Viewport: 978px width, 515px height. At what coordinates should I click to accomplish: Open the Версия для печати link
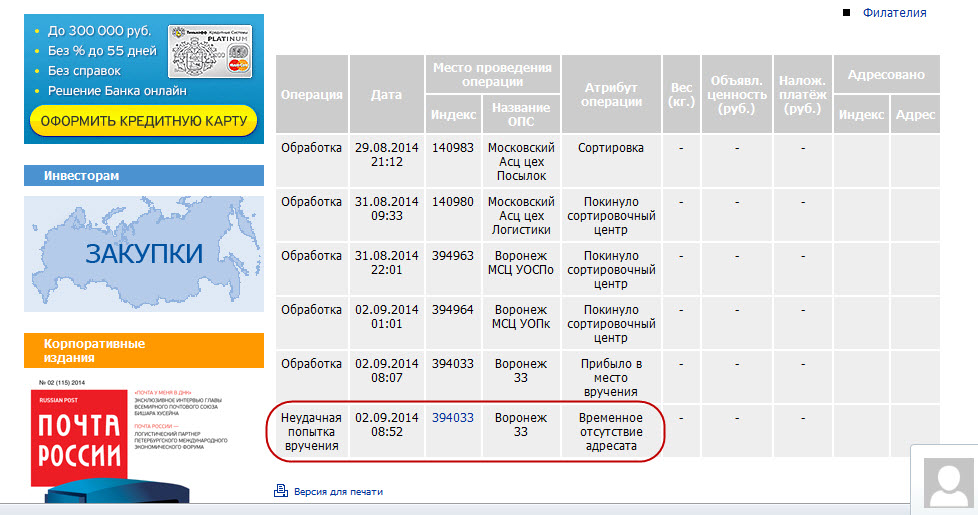pyautogui.click(x=337, y=492)
